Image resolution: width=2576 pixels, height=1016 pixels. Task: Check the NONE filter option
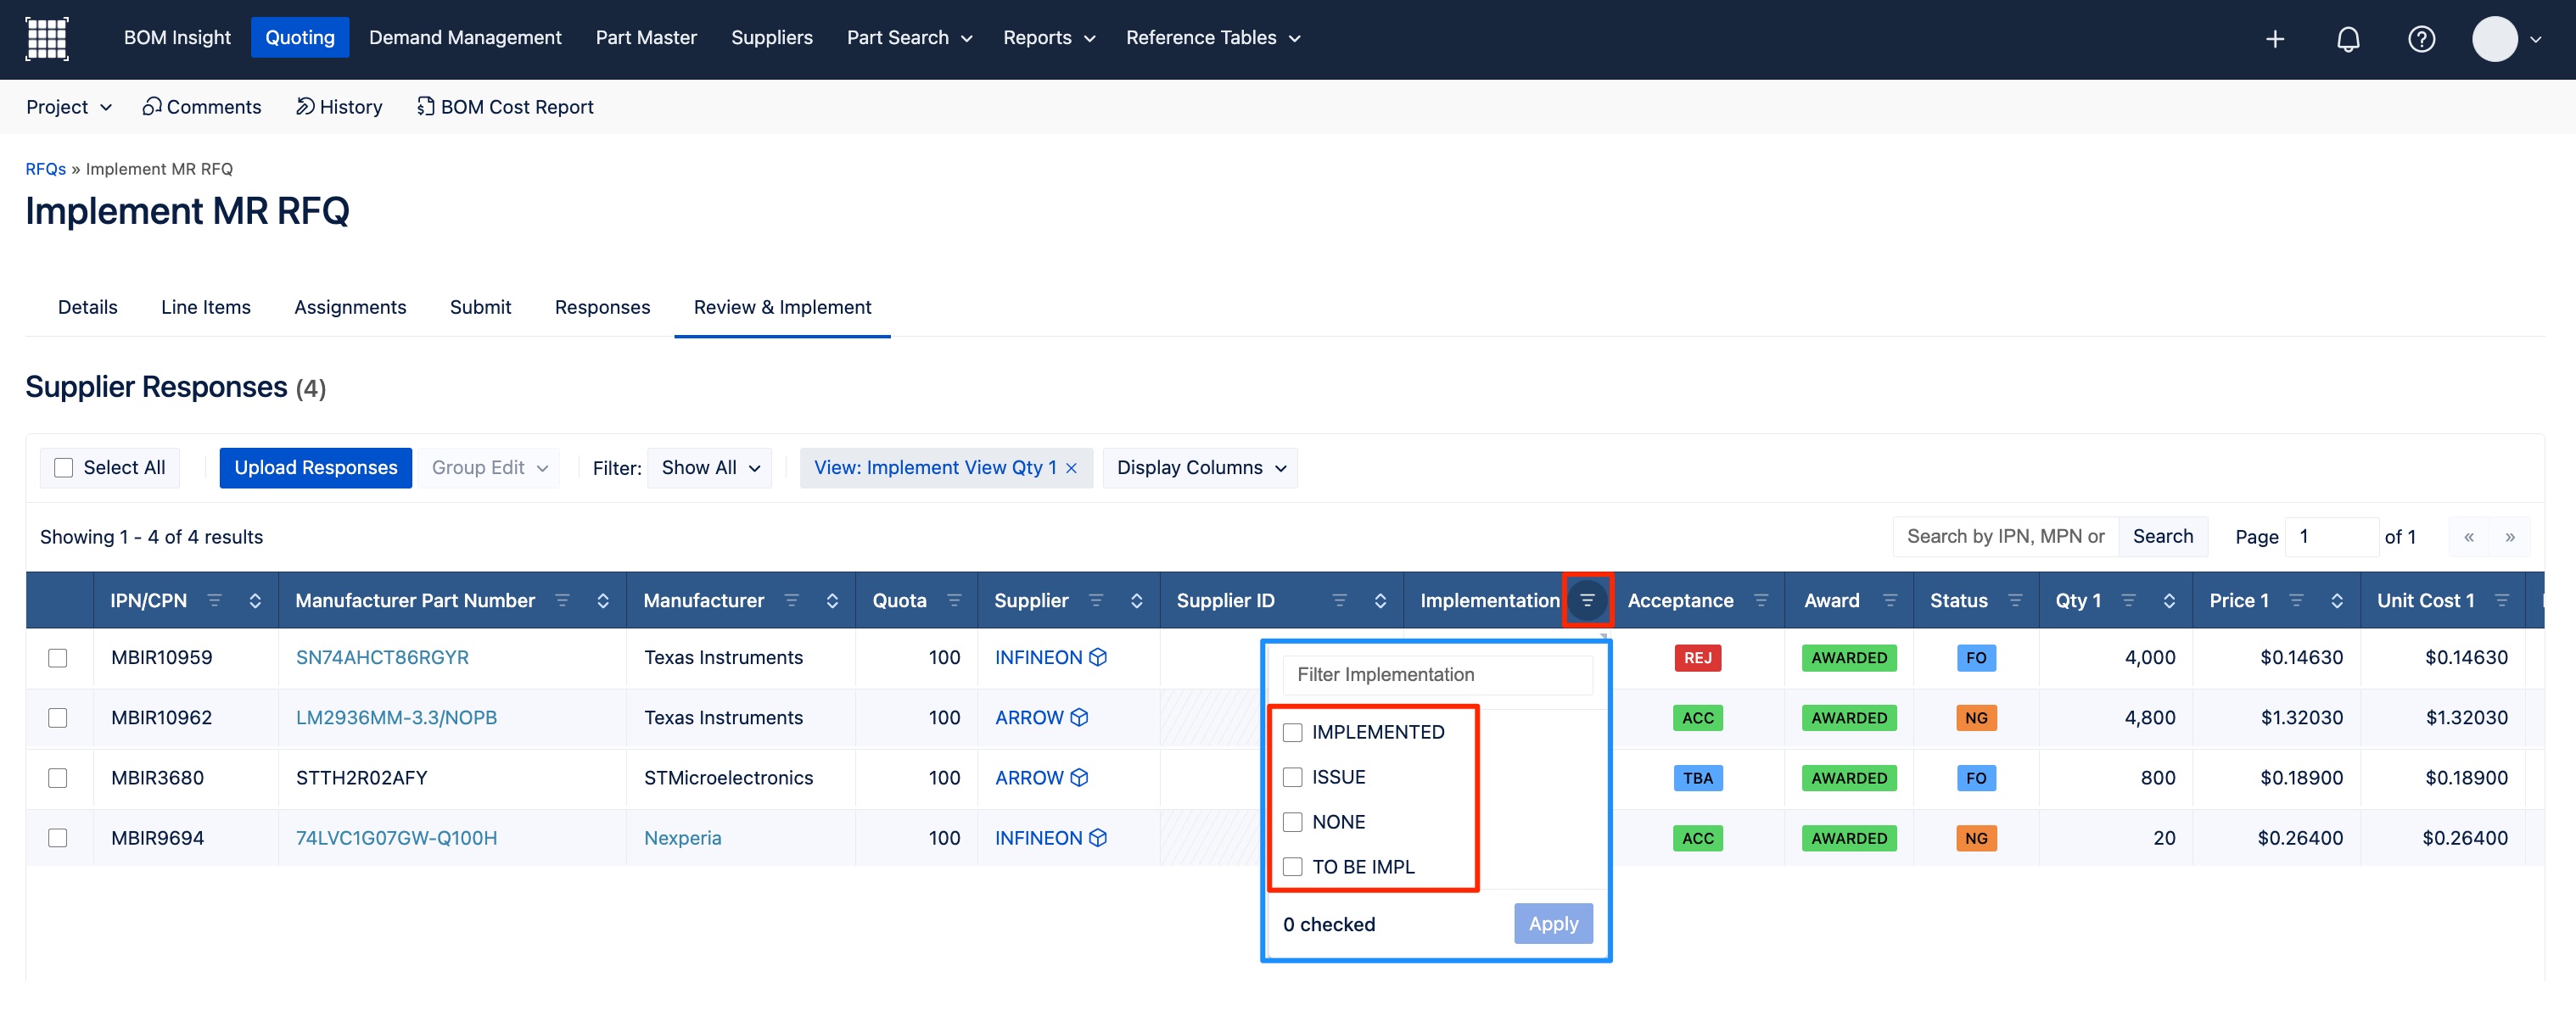(1293, 822)
